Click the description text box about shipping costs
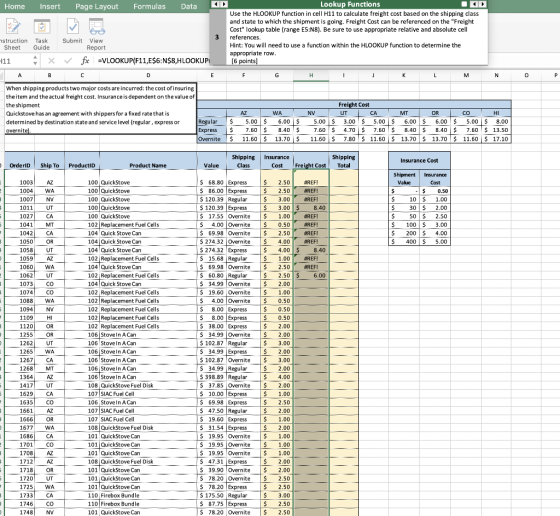This screenshot has width=560, height=516. (x=100, y=109)
